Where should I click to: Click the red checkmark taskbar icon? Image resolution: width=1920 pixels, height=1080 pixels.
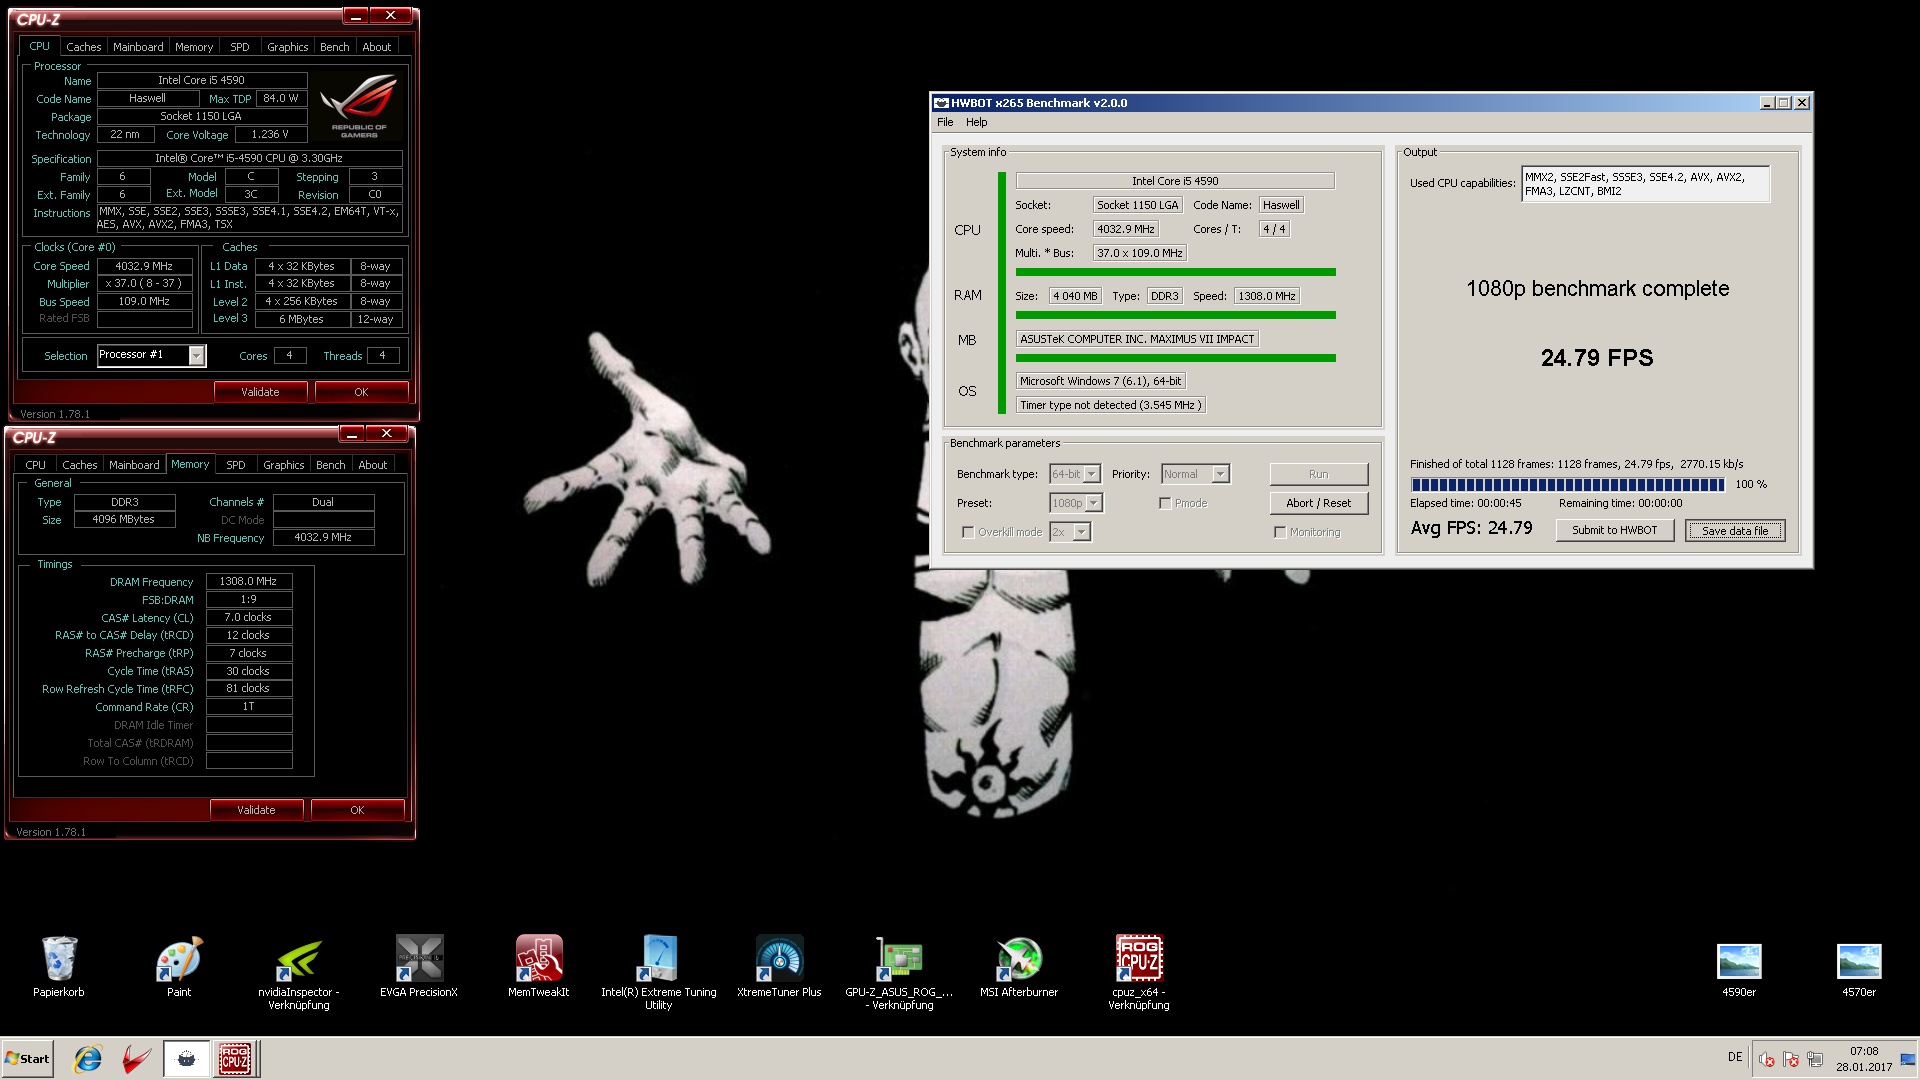[137, 1059]
